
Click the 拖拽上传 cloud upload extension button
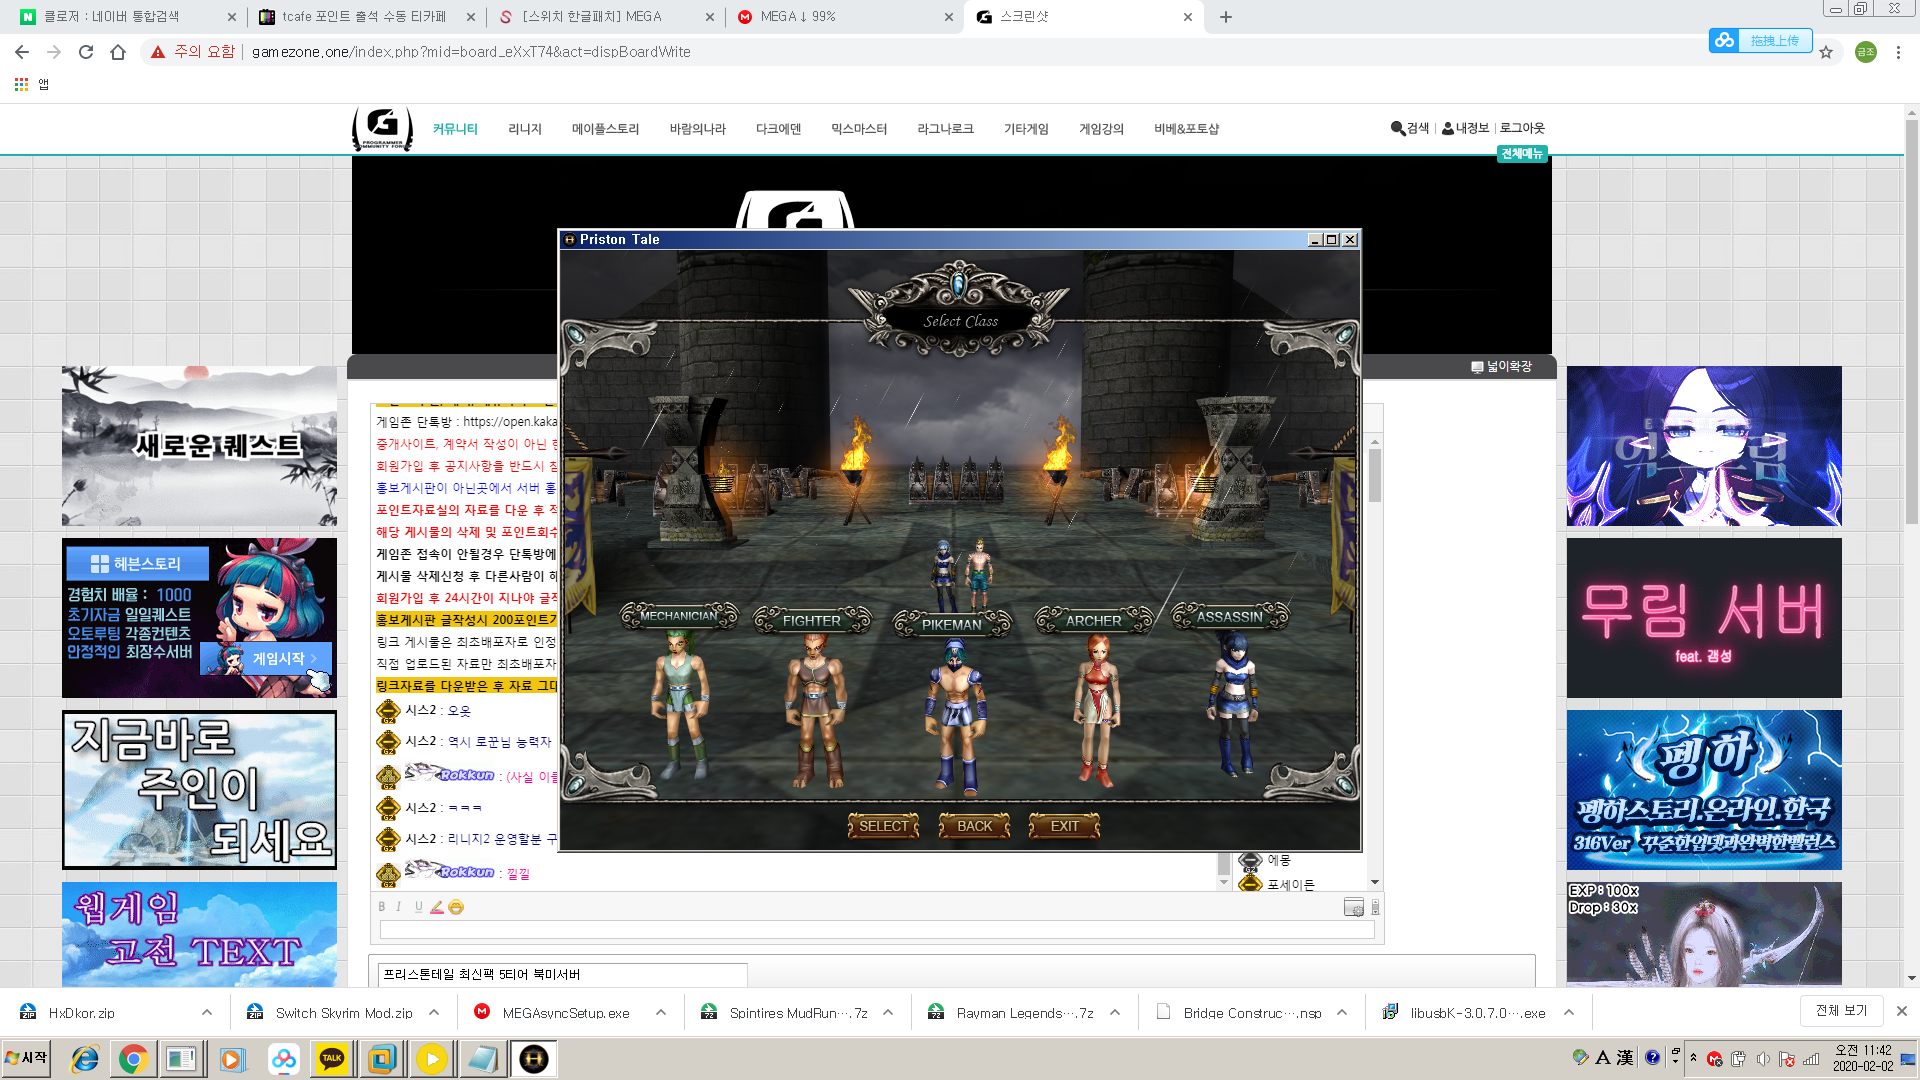(x=1760, y=41)
